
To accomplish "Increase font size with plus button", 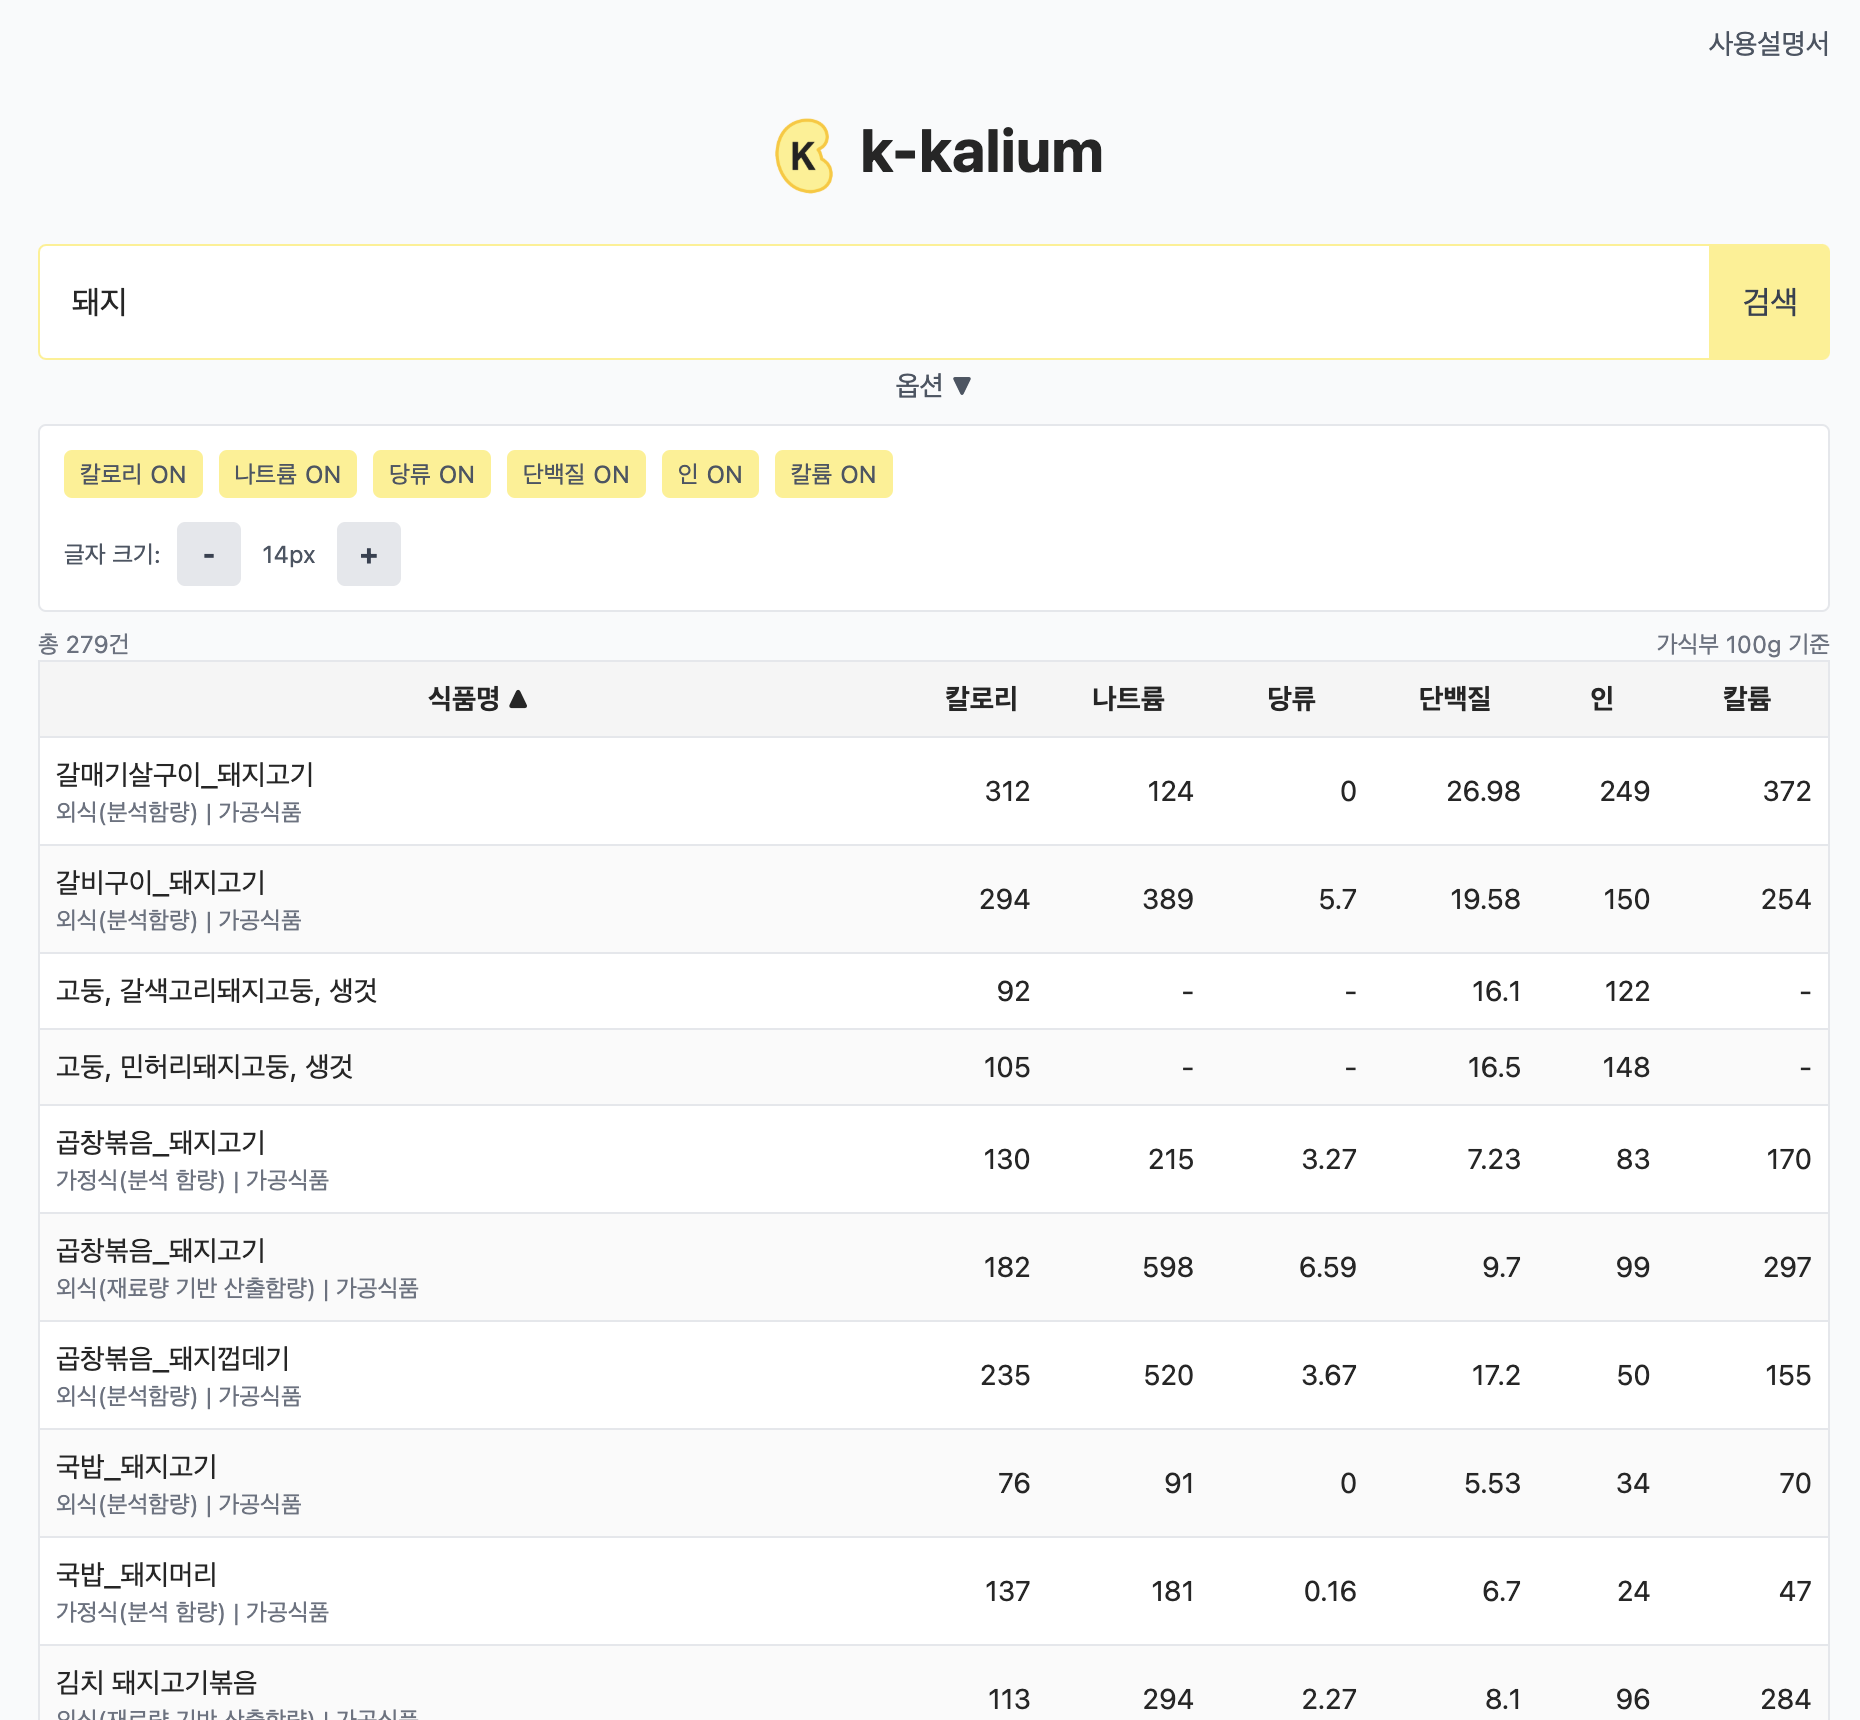I will 368,554.
